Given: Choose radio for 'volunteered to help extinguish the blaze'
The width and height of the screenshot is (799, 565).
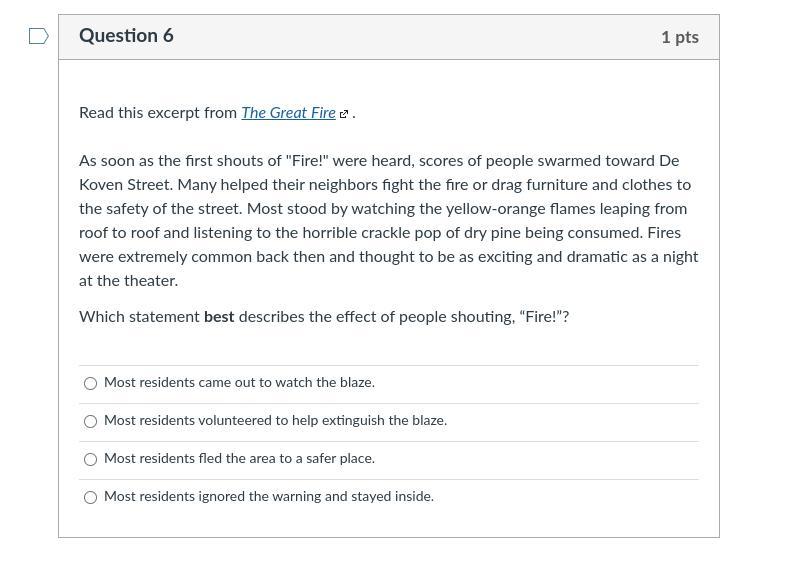Looking at the screenshot, I should 91,421.
